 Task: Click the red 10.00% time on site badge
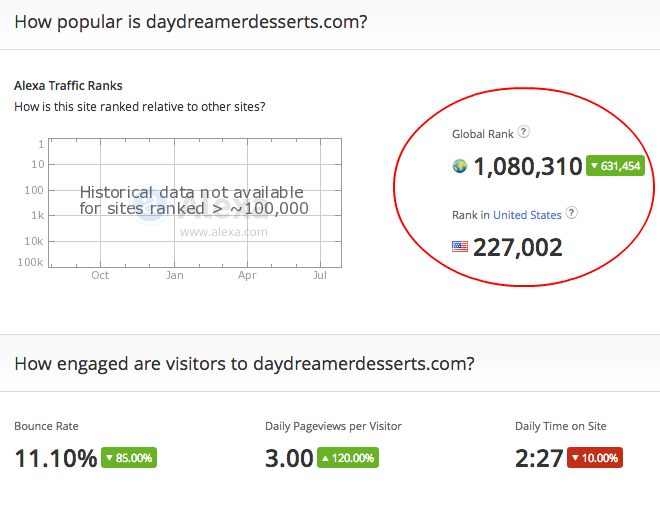pyautogui.click(x=595, y=458)
